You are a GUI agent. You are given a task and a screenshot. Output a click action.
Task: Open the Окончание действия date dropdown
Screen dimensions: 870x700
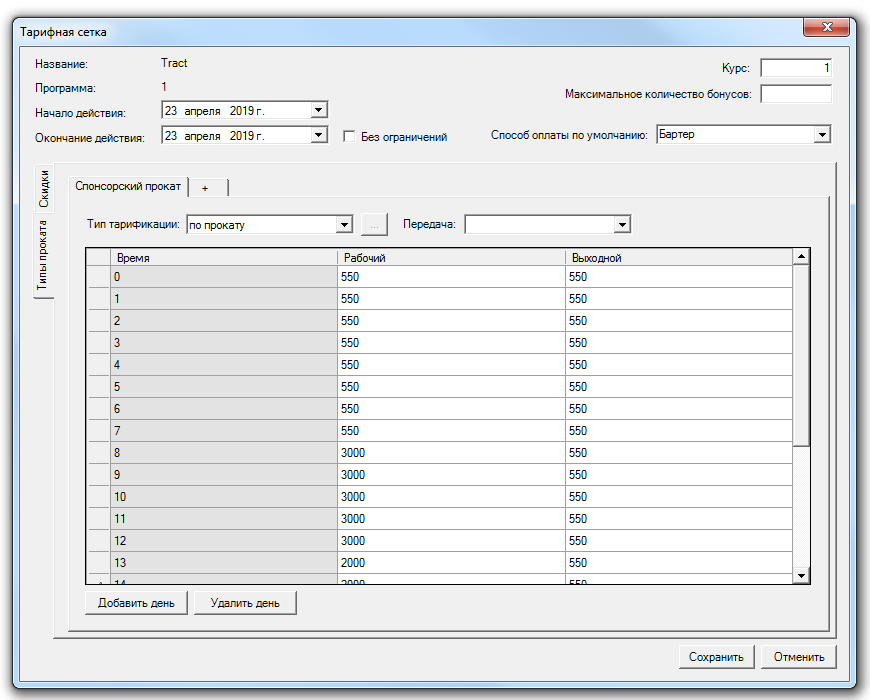(318, 135)
